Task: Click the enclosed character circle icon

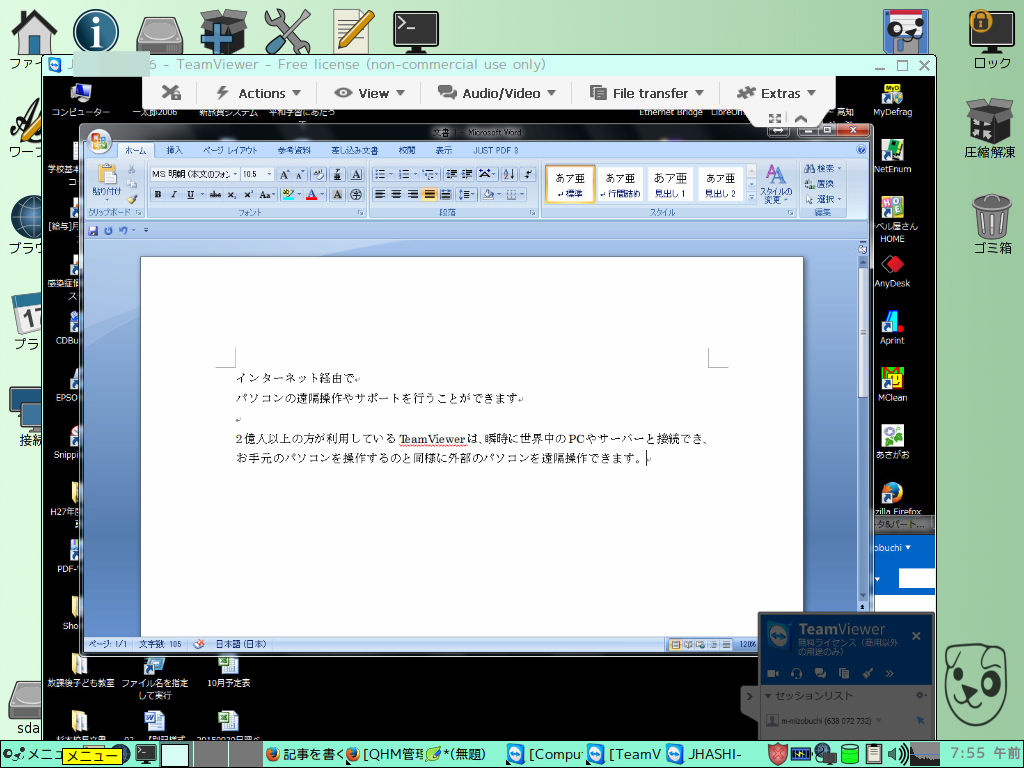Action: point(356,195)
